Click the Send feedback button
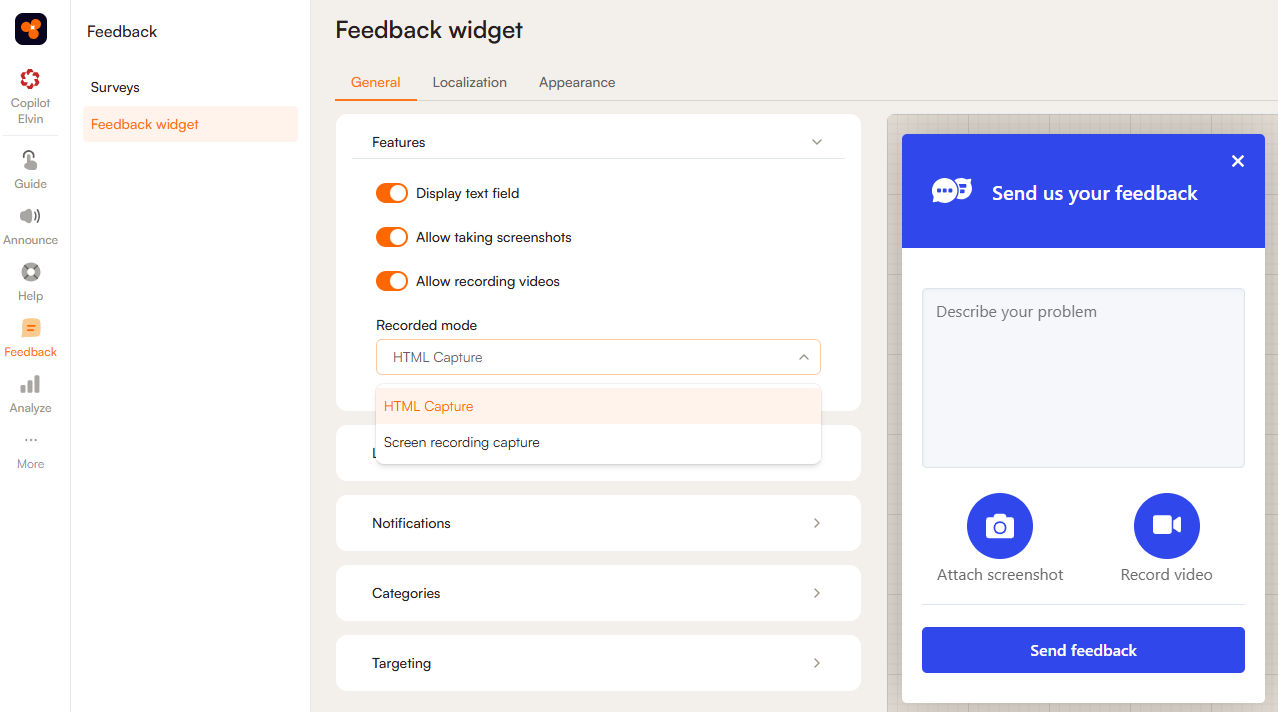 coord(1083,650)
